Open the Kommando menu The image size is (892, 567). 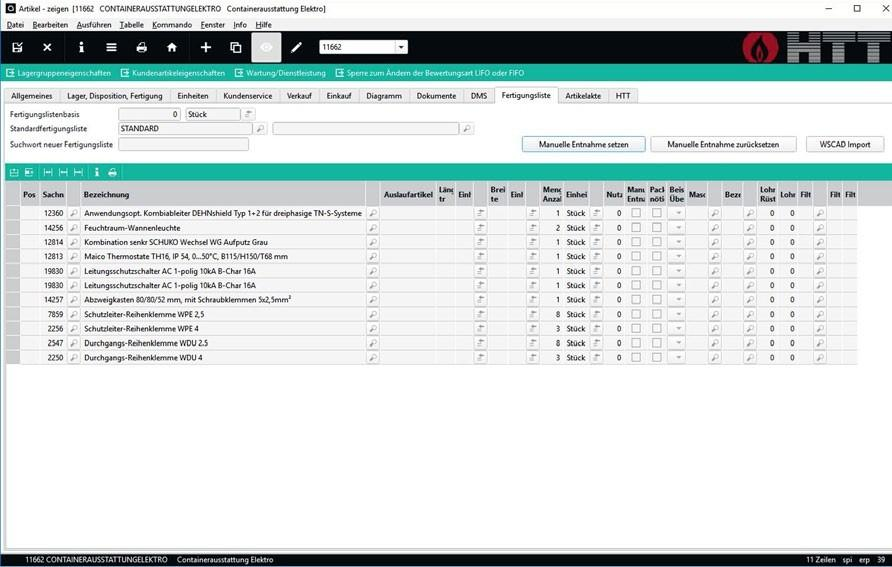172,25
